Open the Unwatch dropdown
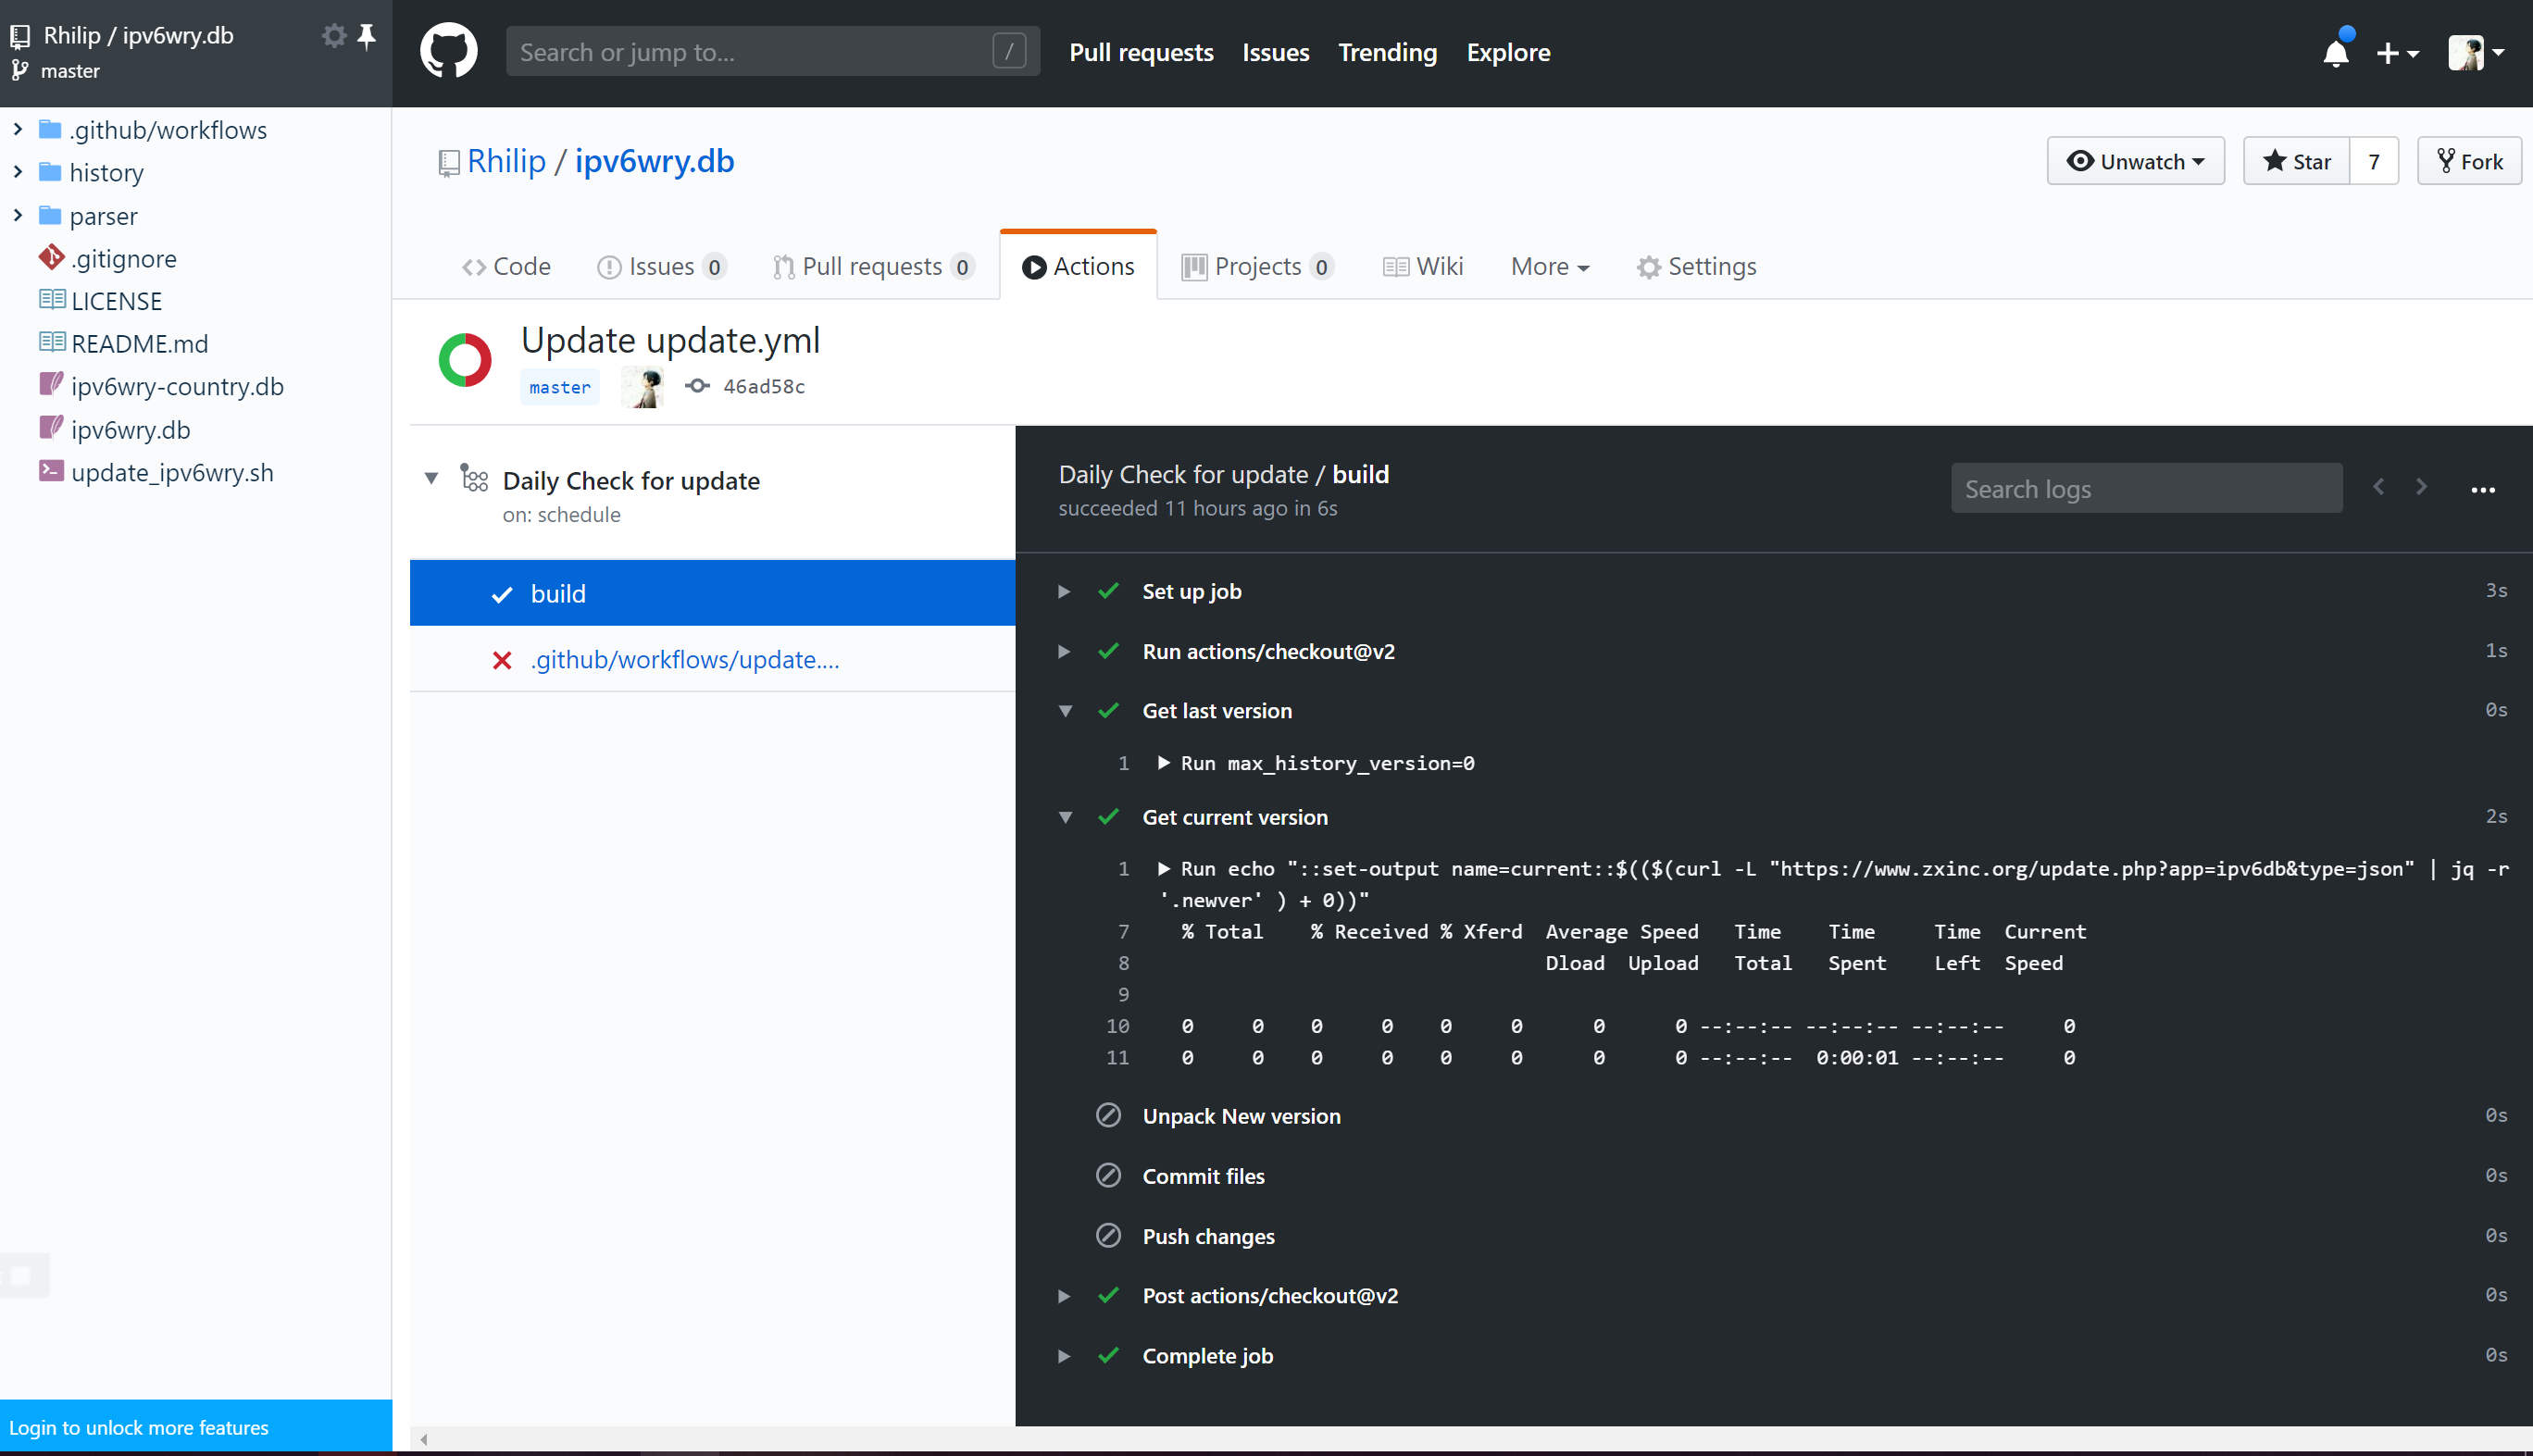 pos(2135,161)
